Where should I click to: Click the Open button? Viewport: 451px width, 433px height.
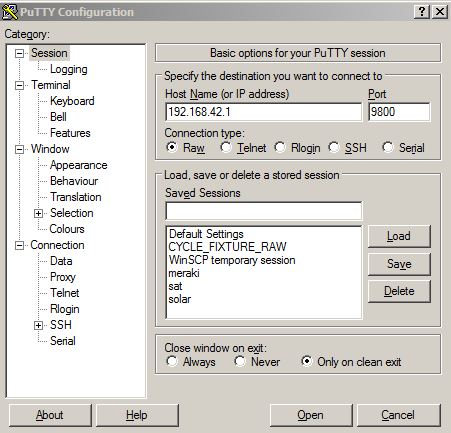coord(311,415)
